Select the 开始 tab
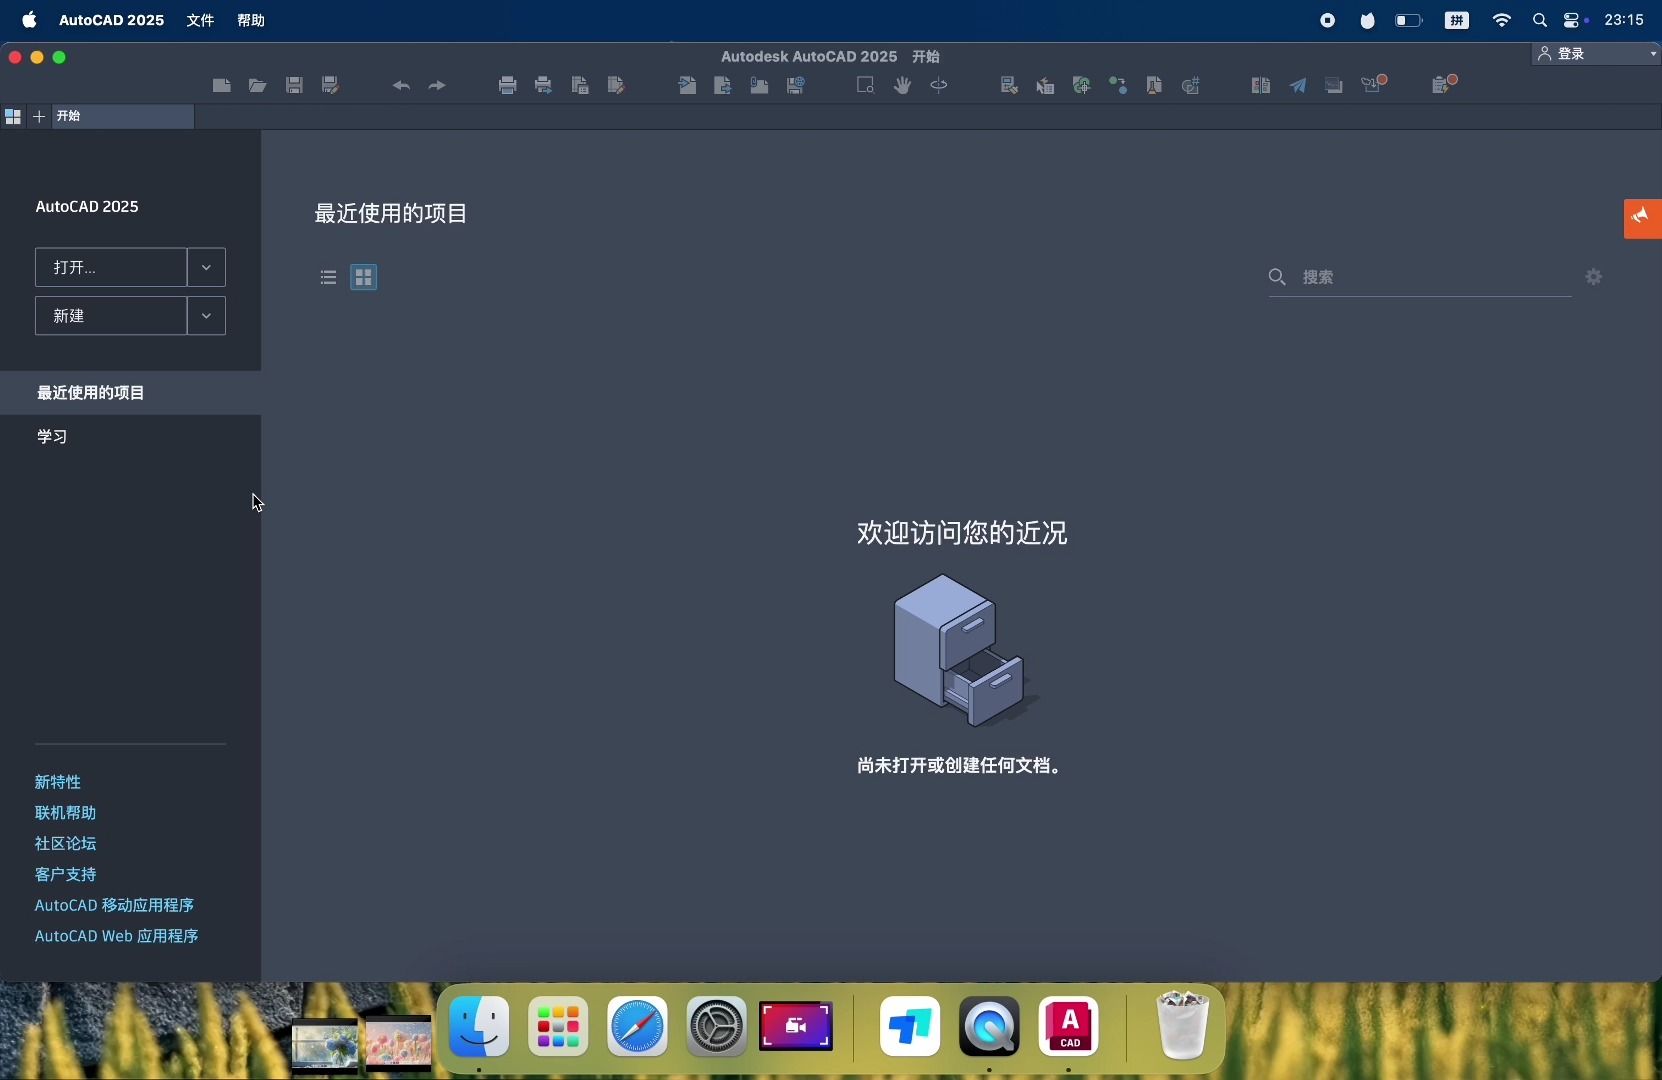1662x1080 pixels. [122, 117]
